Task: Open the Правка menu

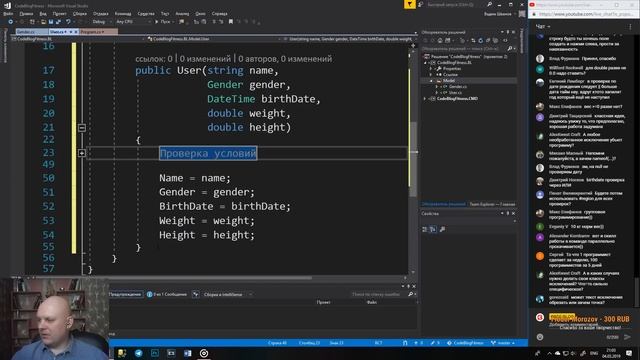Action: click(x=26, y=14)
